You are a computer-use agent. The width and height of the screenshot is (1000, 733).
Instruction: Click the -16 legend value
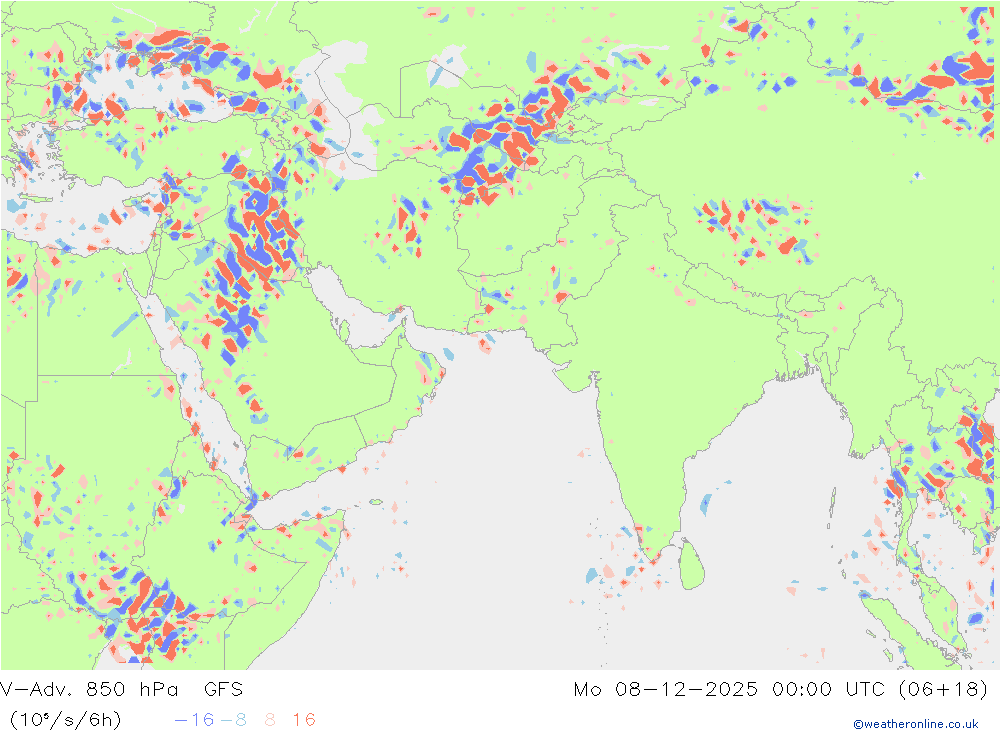pos(195,720)
